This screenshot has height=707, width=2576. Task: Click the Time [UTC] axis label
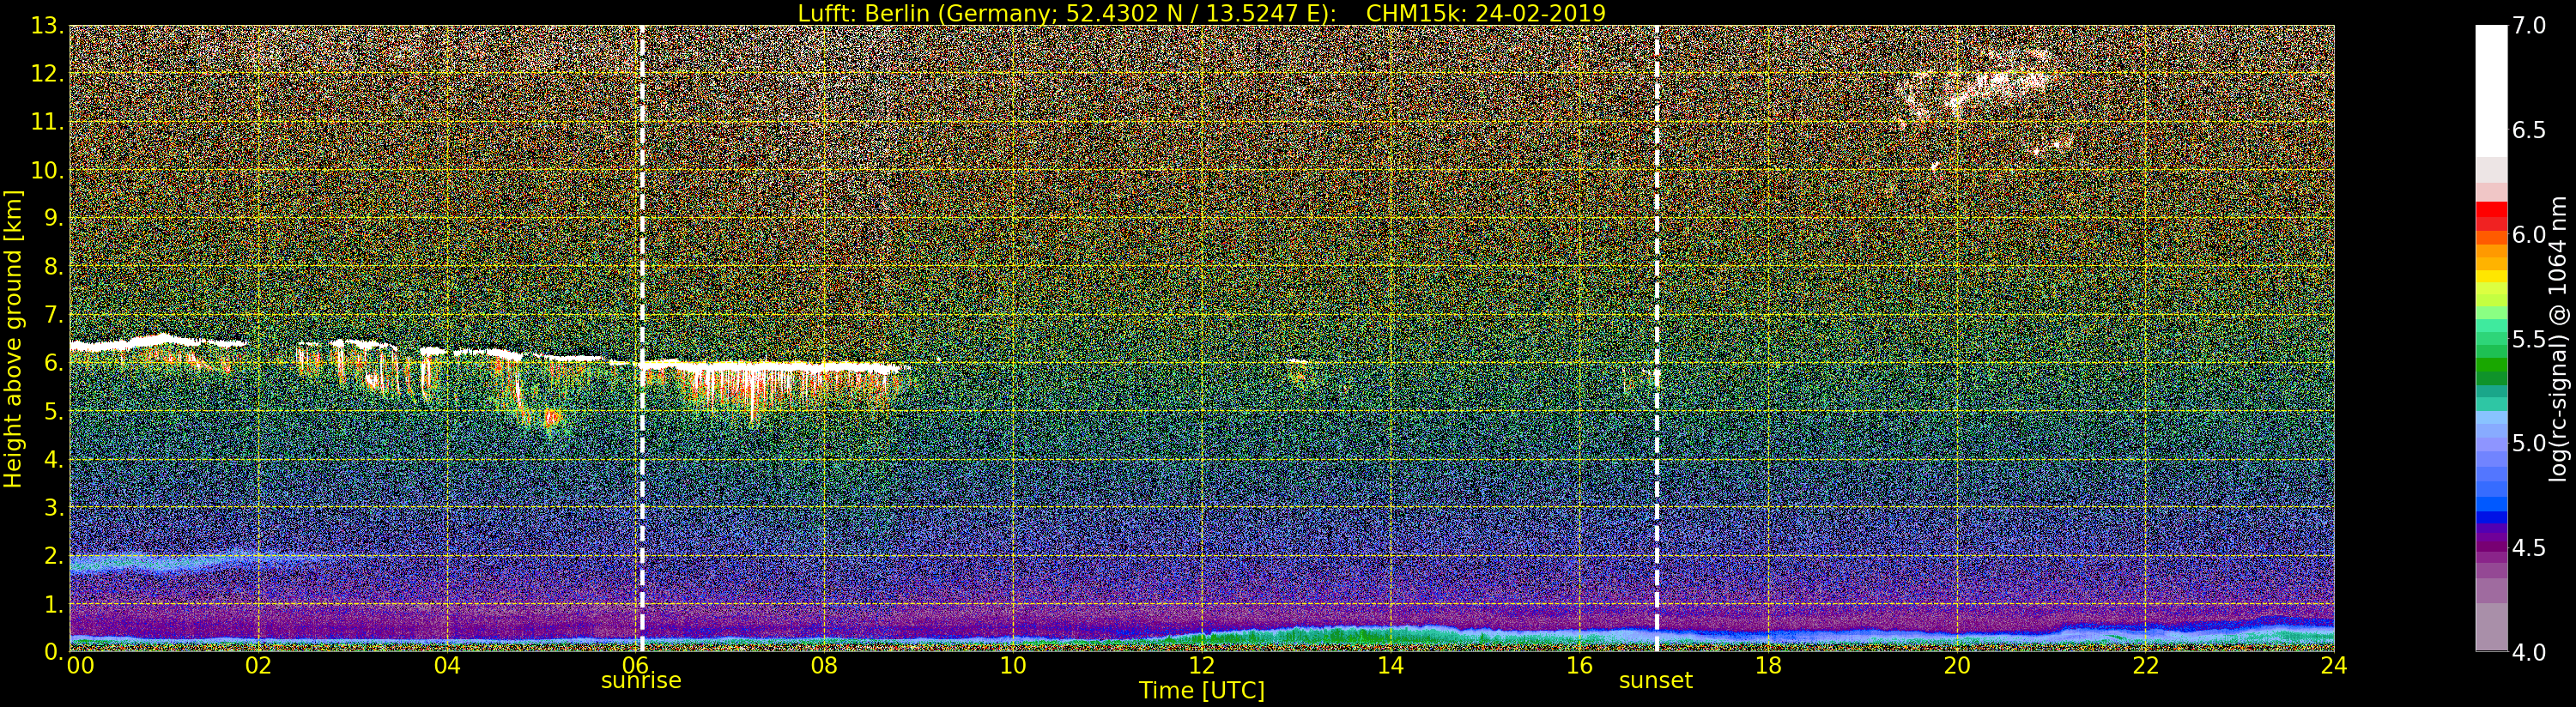tap(1201, 691)
